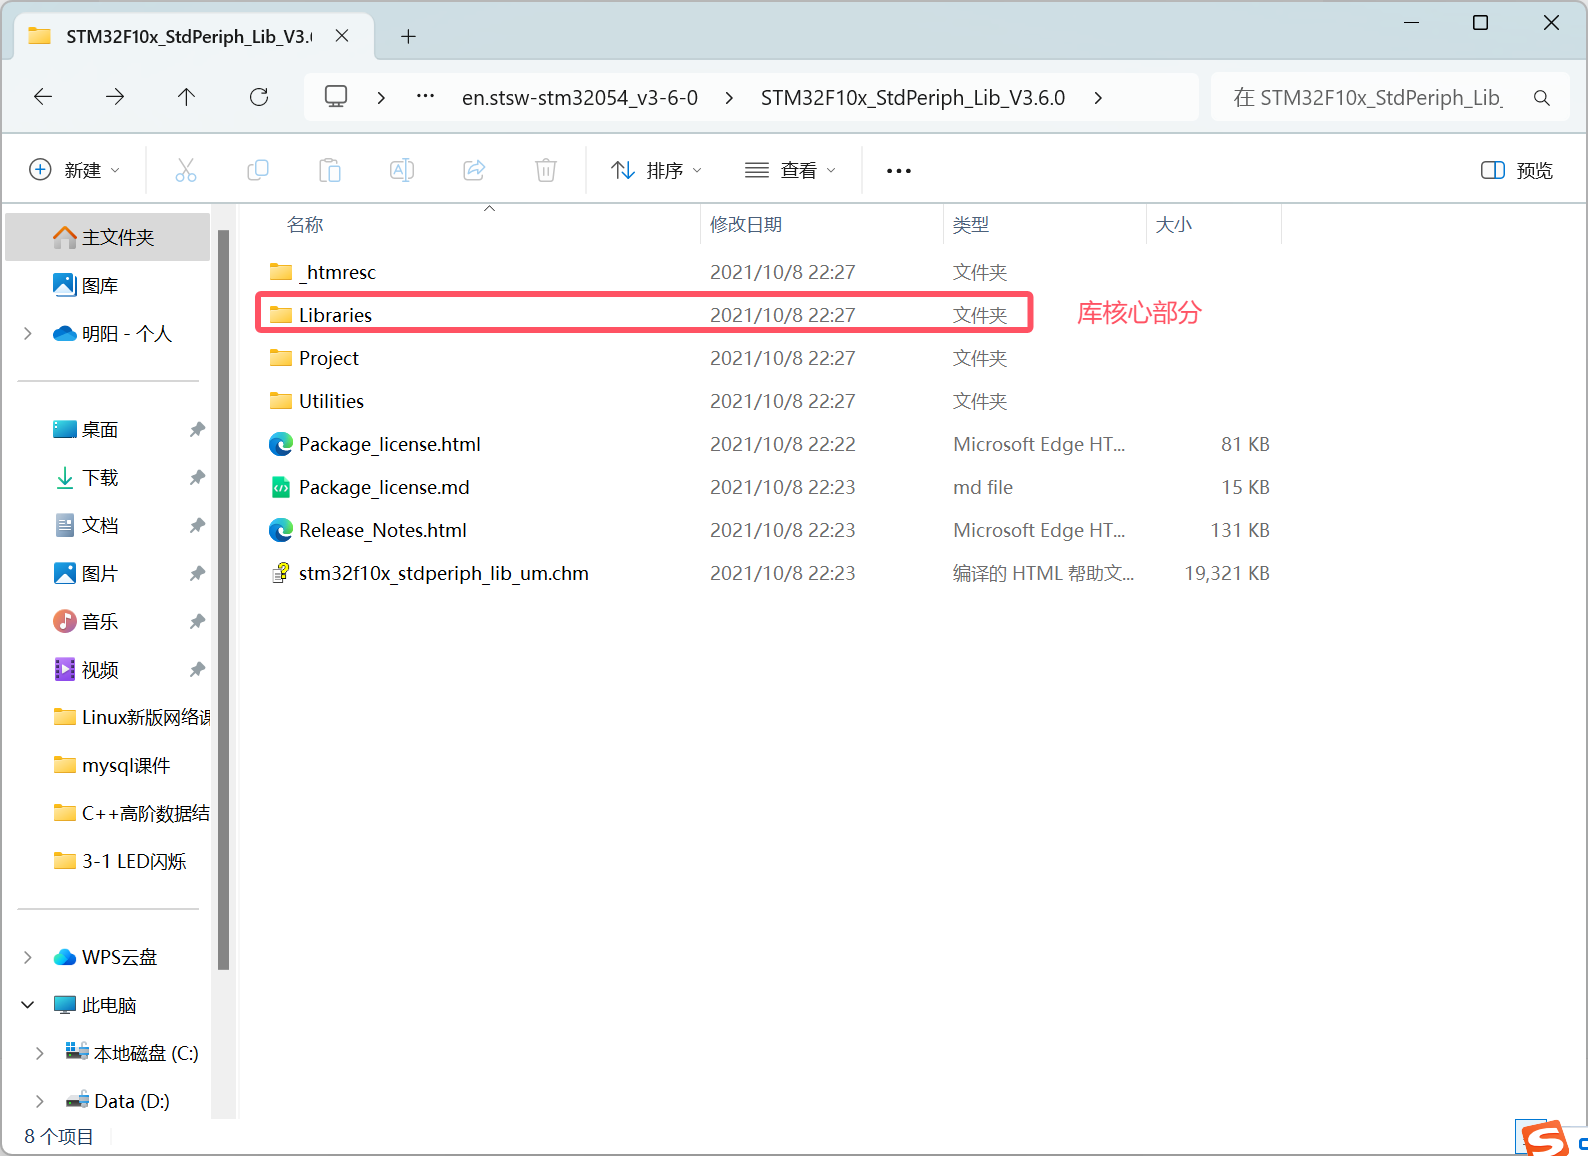Unpin 视频 using its pin icon
The height and width of the screenshot is (1156, 1588).
click(197, 669)
